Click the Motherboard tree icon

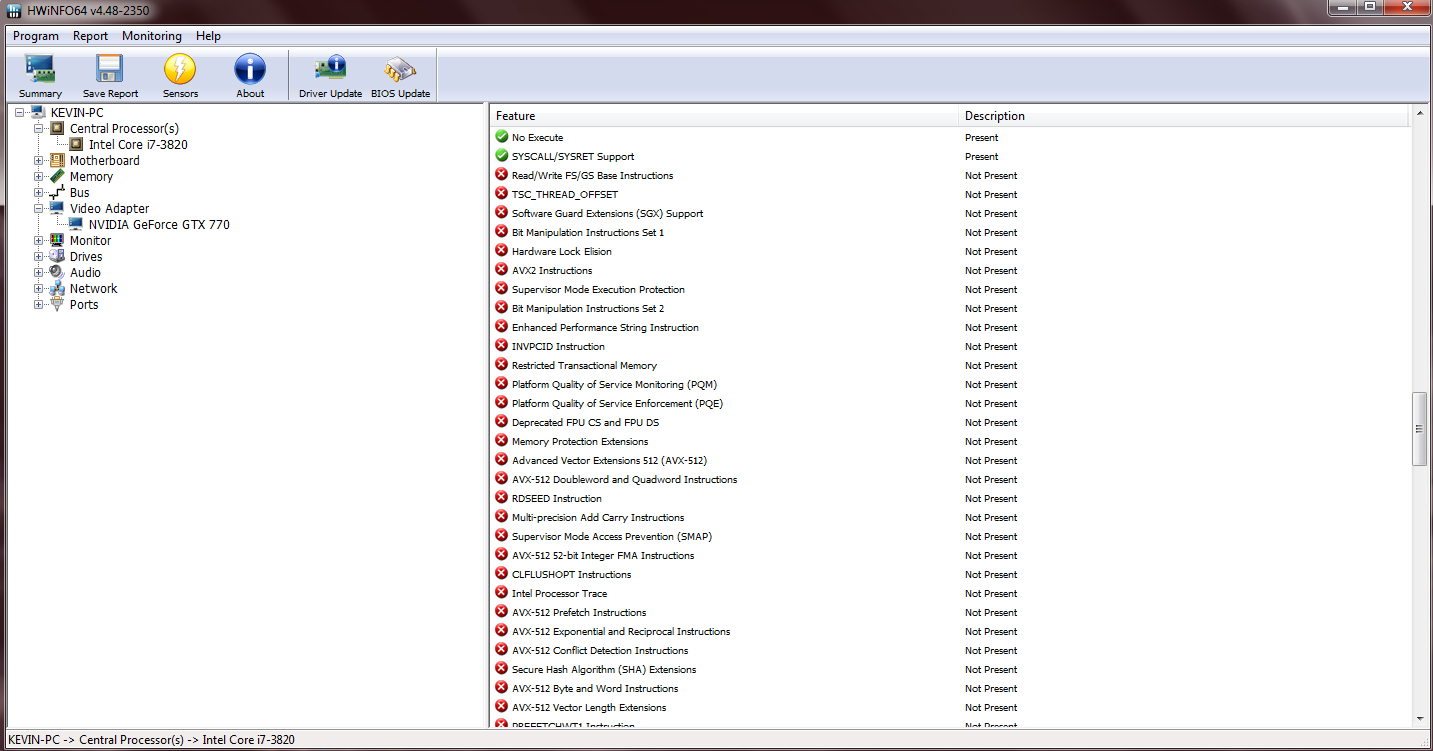[58, 161]
